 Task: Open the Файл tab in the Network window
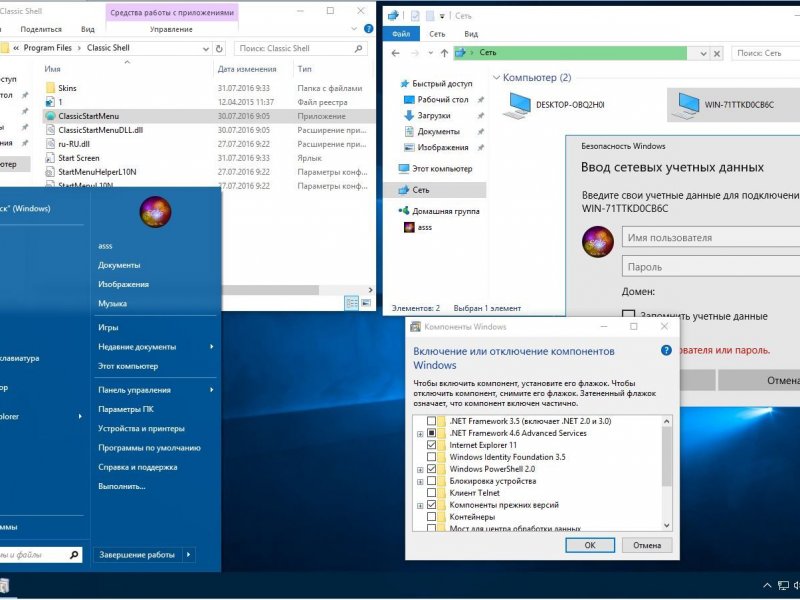[x=401, y=34]
